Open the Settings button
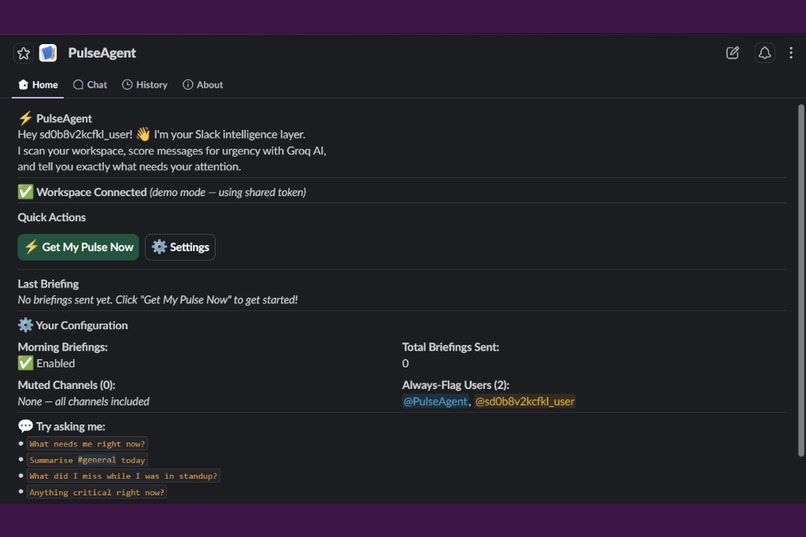Viewport: 806px width, 537px height. (180, 247)
